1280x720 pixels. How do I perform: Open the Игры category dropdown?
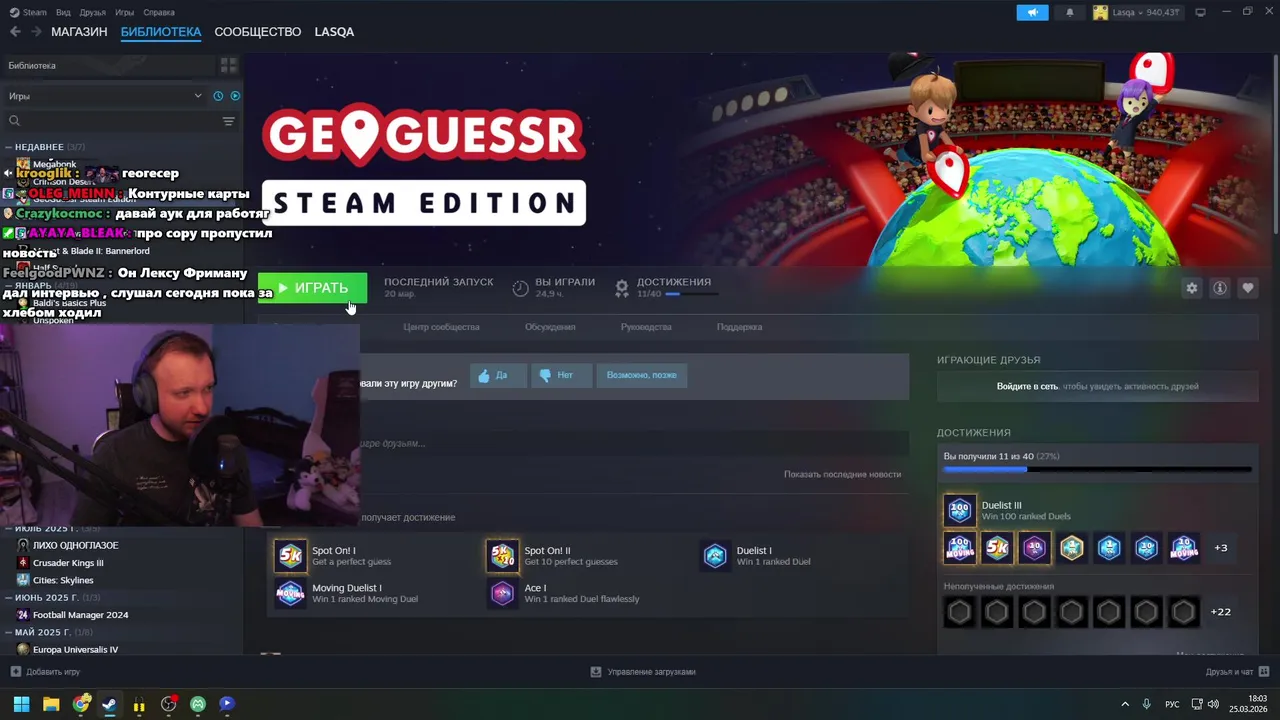click(x=105, y=96)
